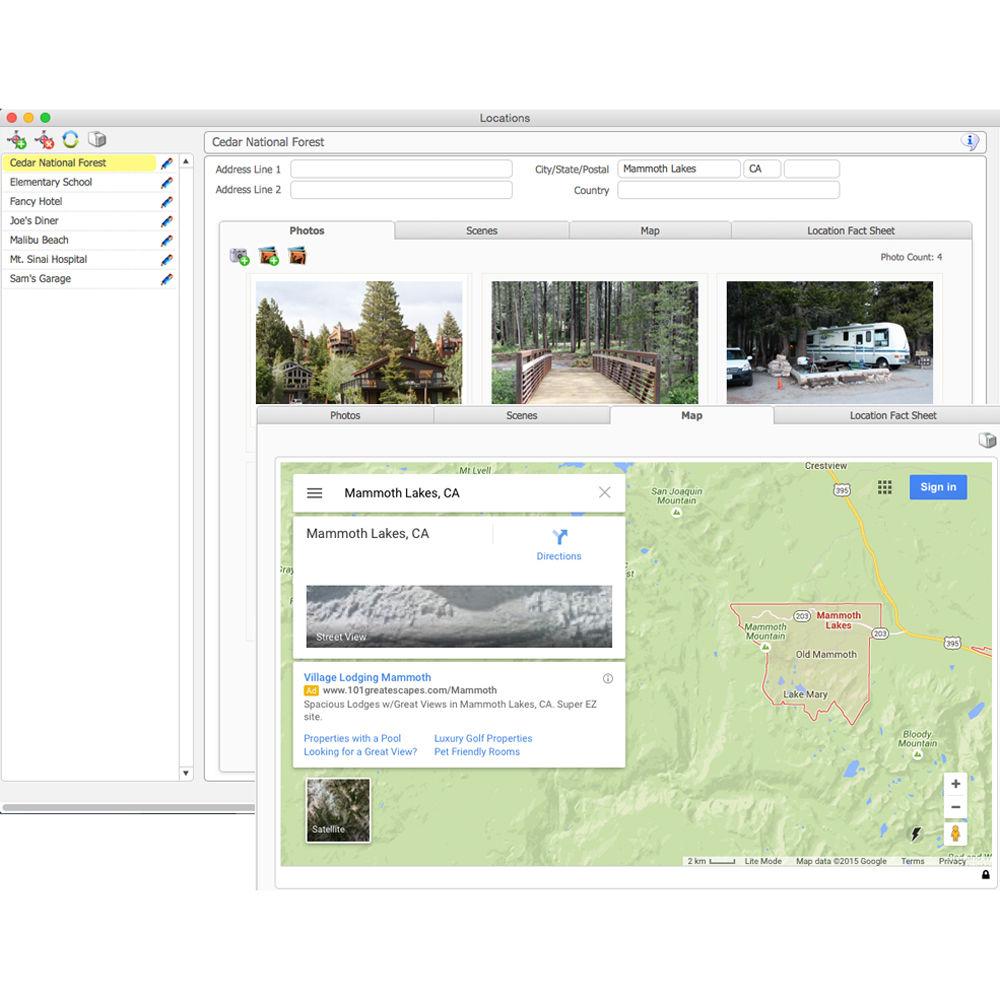Viewport: 1000px width, 1000px height.
Task: Click the camera add-photo icon
Action: pos(239,257)
